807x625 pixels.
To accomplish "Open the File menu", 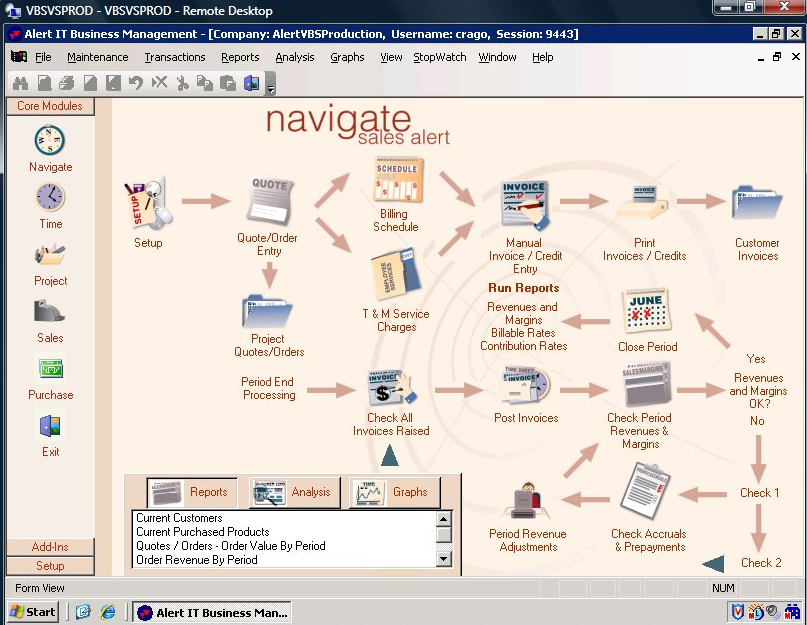I will (x=43, y=57).
